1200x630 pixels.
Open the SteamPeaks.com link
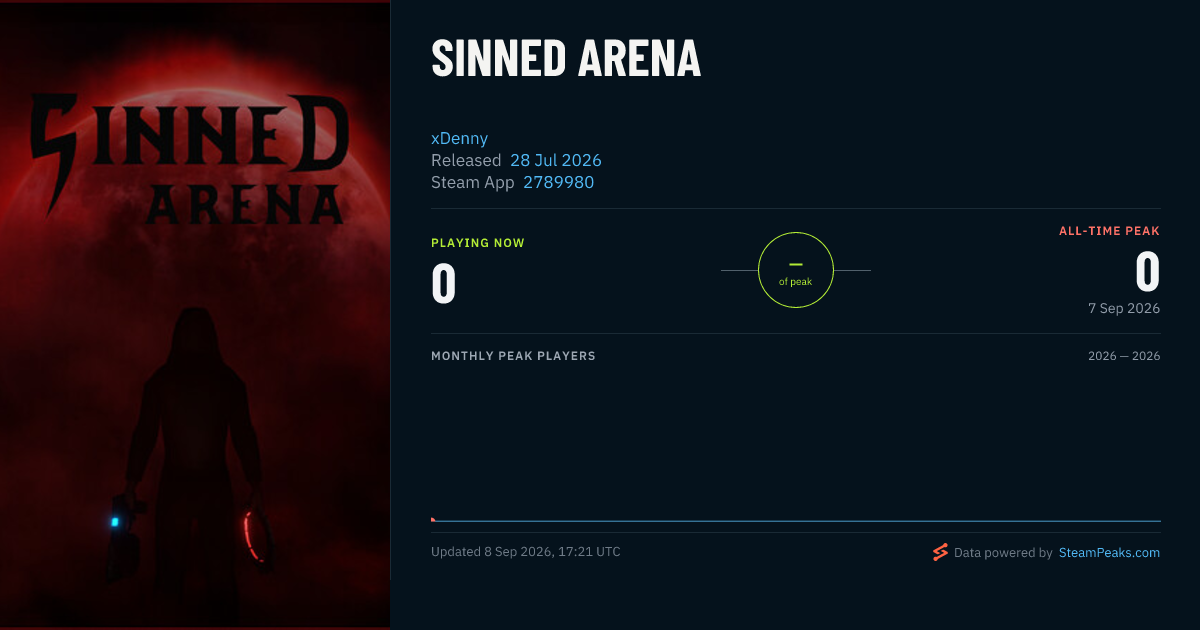1109,552
